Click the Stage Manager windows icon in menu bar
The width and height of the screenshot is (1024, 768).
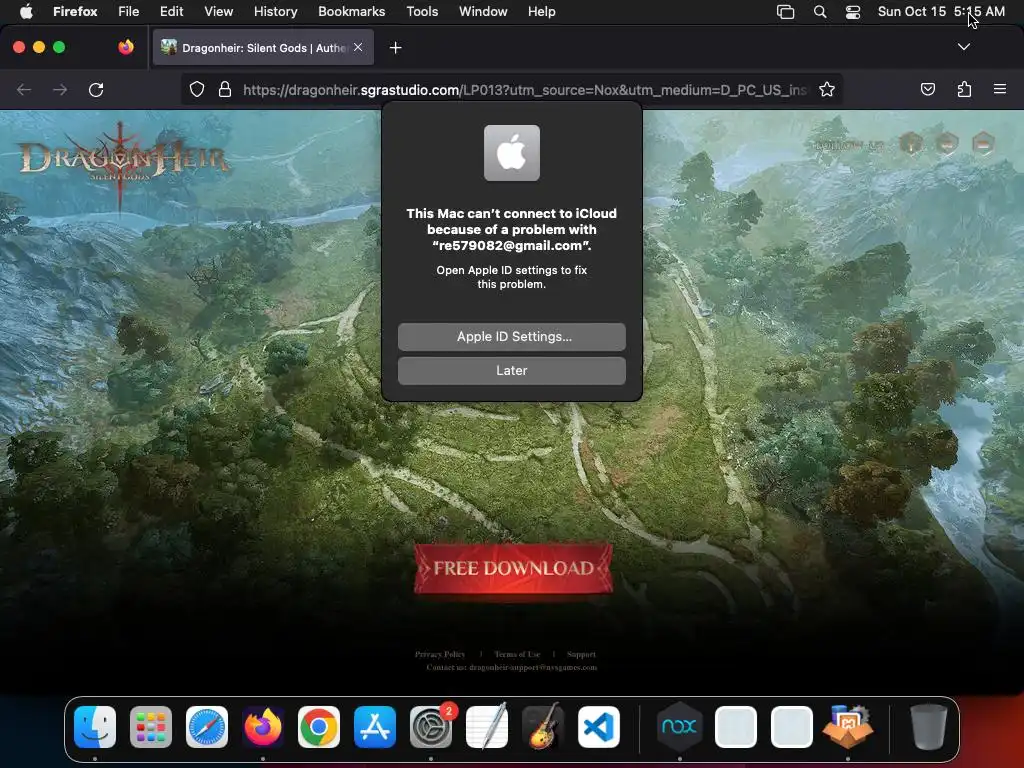(x=786, y=12)
